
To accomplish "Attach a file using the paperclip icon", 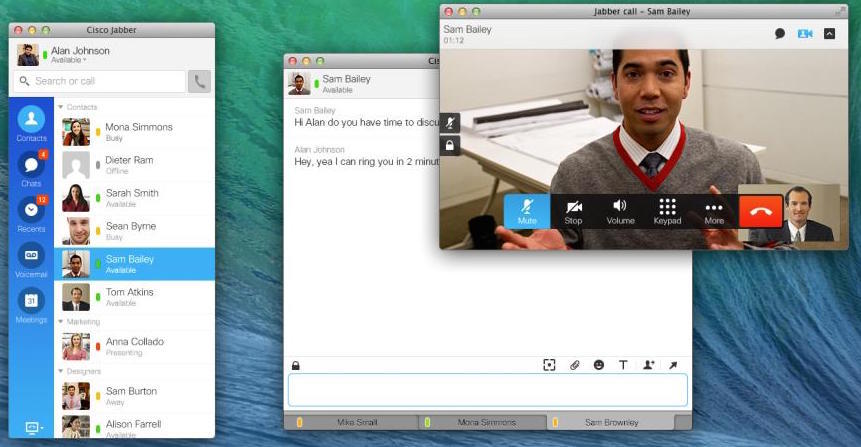I will pos(574,365).
